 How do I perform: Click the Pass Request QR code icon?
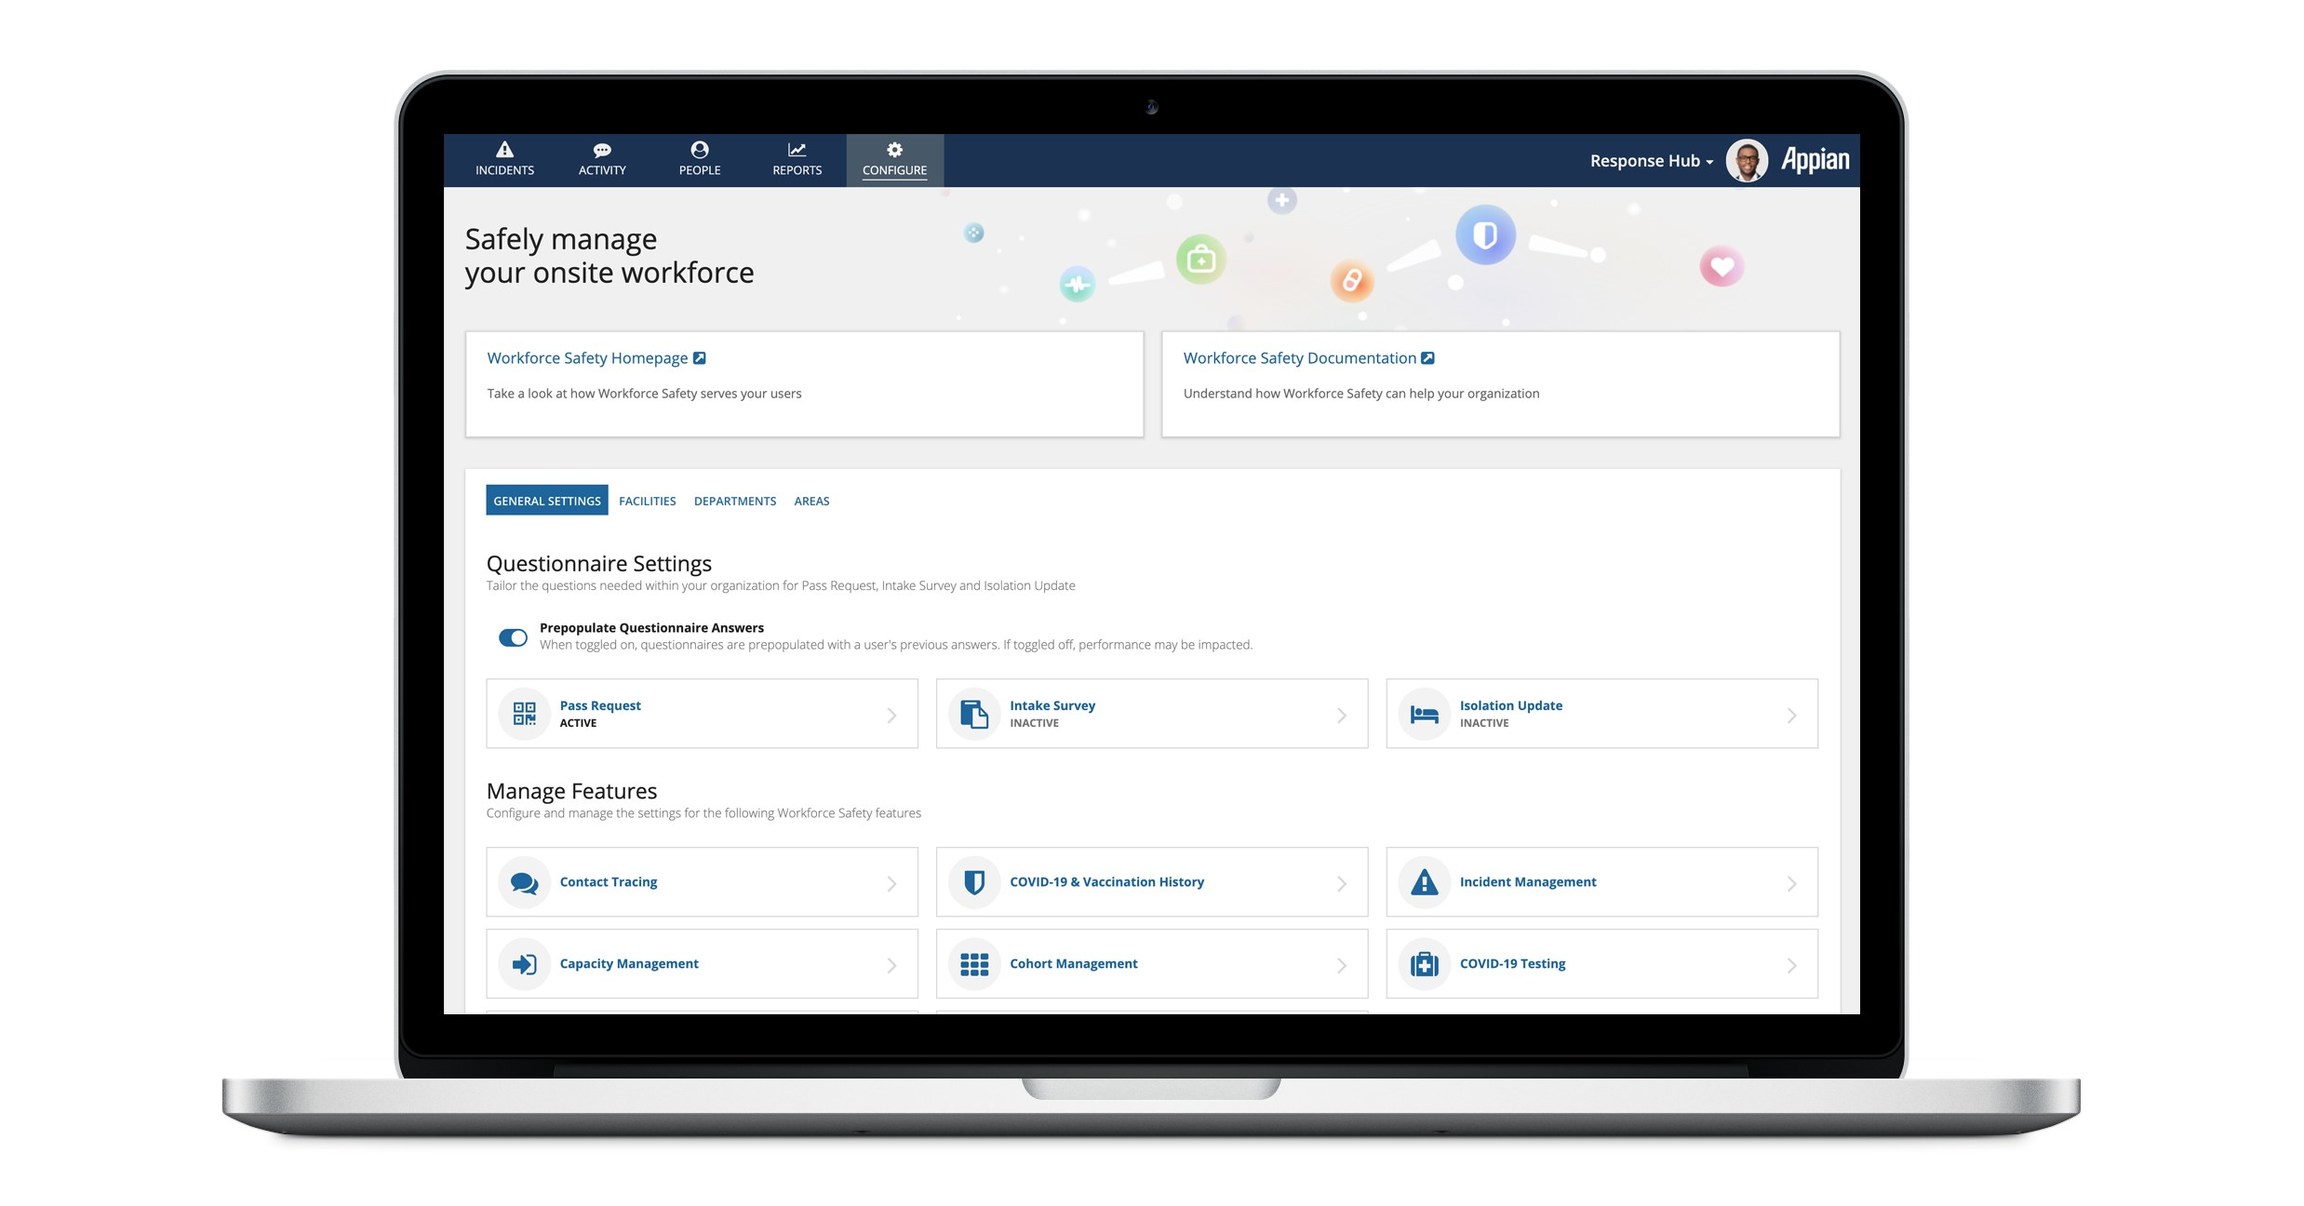524,714
